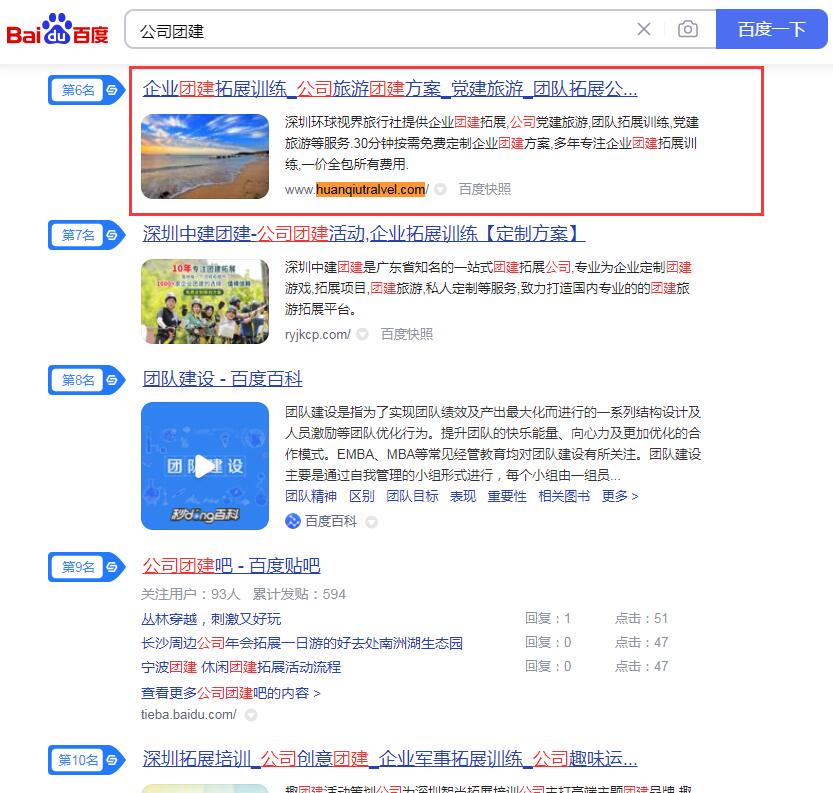The height and width of the screenshot is (793, 833).
Task: Click the 第10名 rank badge
Action: point(86,760)
